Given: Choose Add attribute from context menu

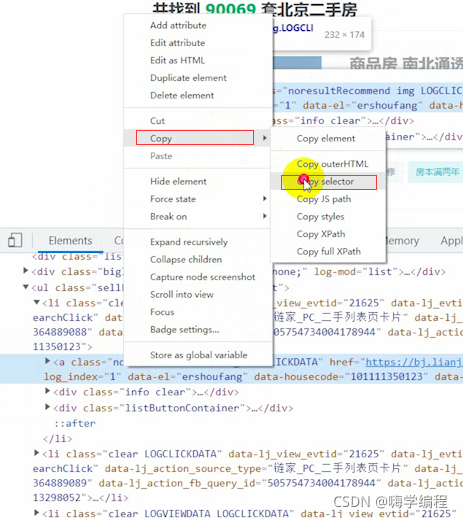Looking at the screenshot, I should pos(178,25).
